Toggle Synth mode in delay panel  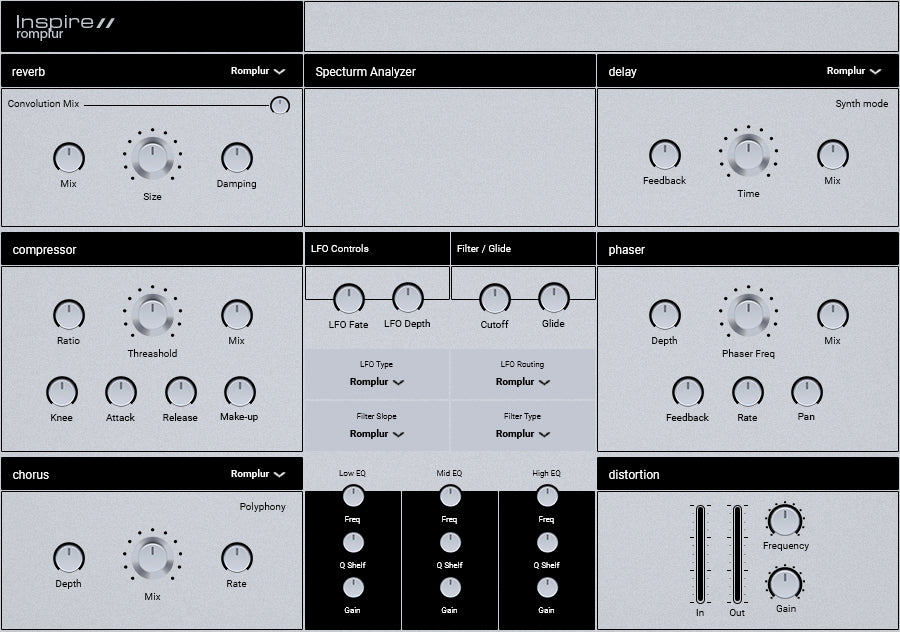pos(862,104)
